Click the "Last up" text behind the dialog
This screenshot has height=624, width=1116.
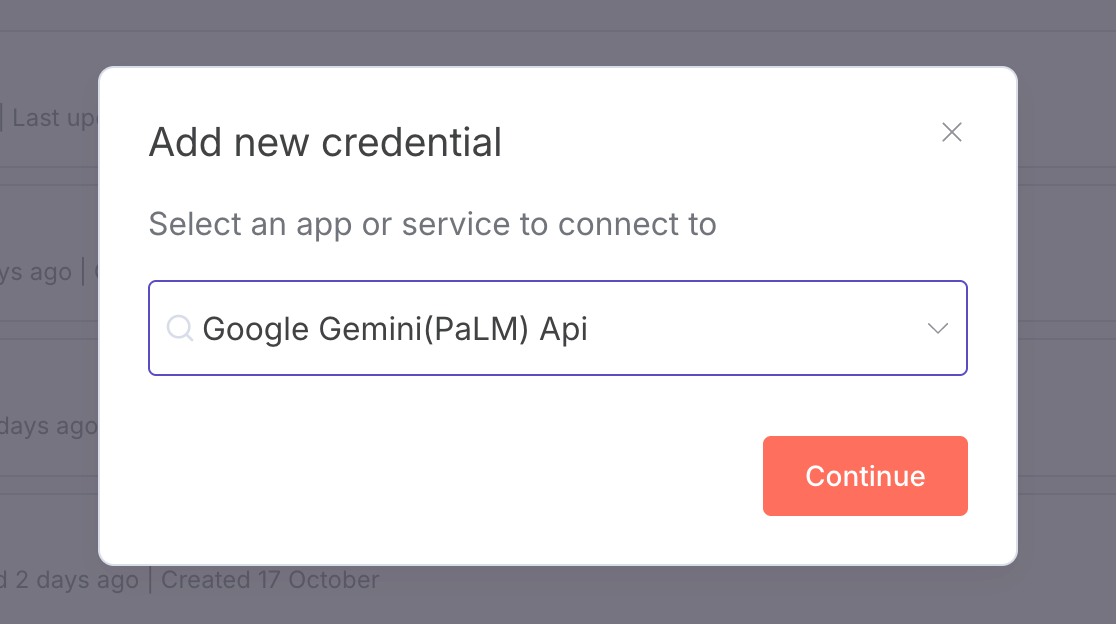[53, 118]
